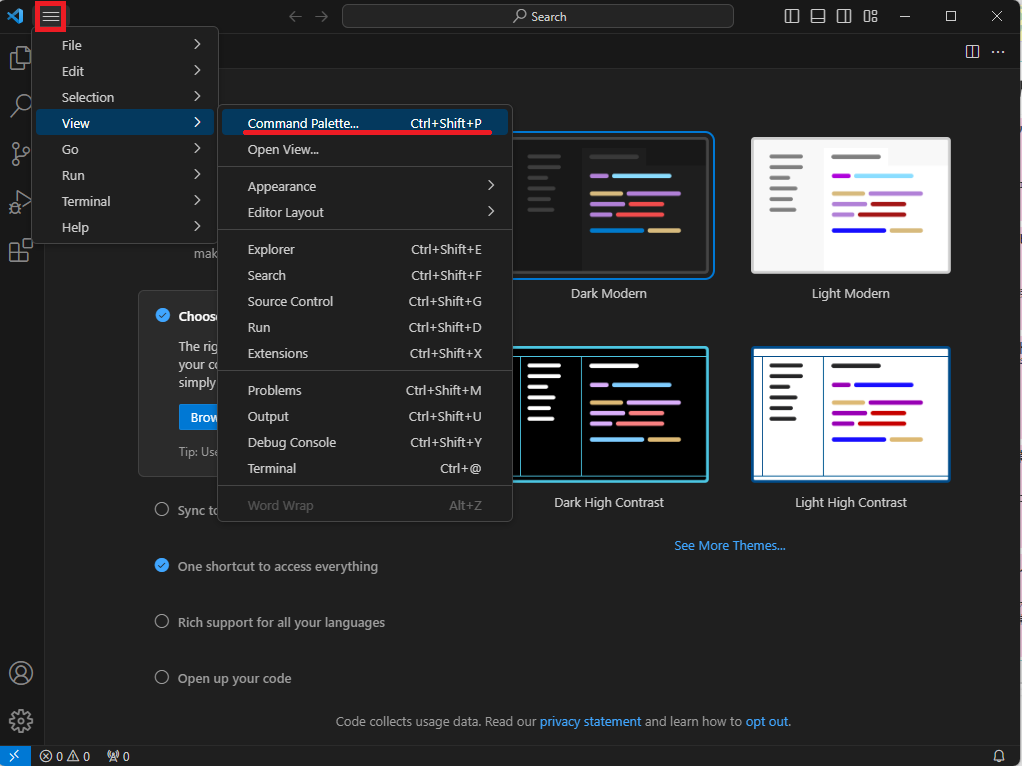Pick the Dark High Contrast theme thumbnail
1022x766 pixels.
pos(610,415)
